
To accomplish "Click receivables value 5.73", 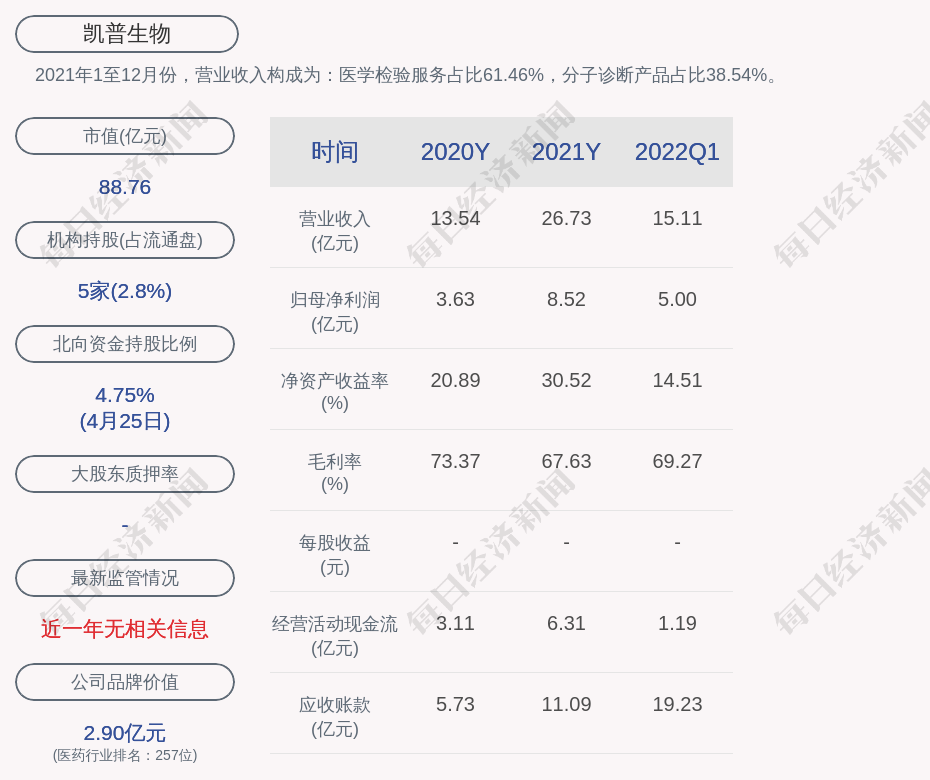I will (x=455, y=704).
